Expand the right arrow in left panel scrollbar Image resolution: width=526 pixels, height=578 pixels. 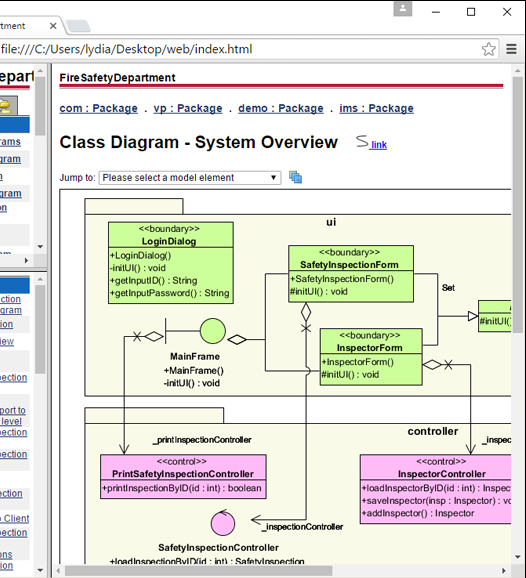[26, 261]
